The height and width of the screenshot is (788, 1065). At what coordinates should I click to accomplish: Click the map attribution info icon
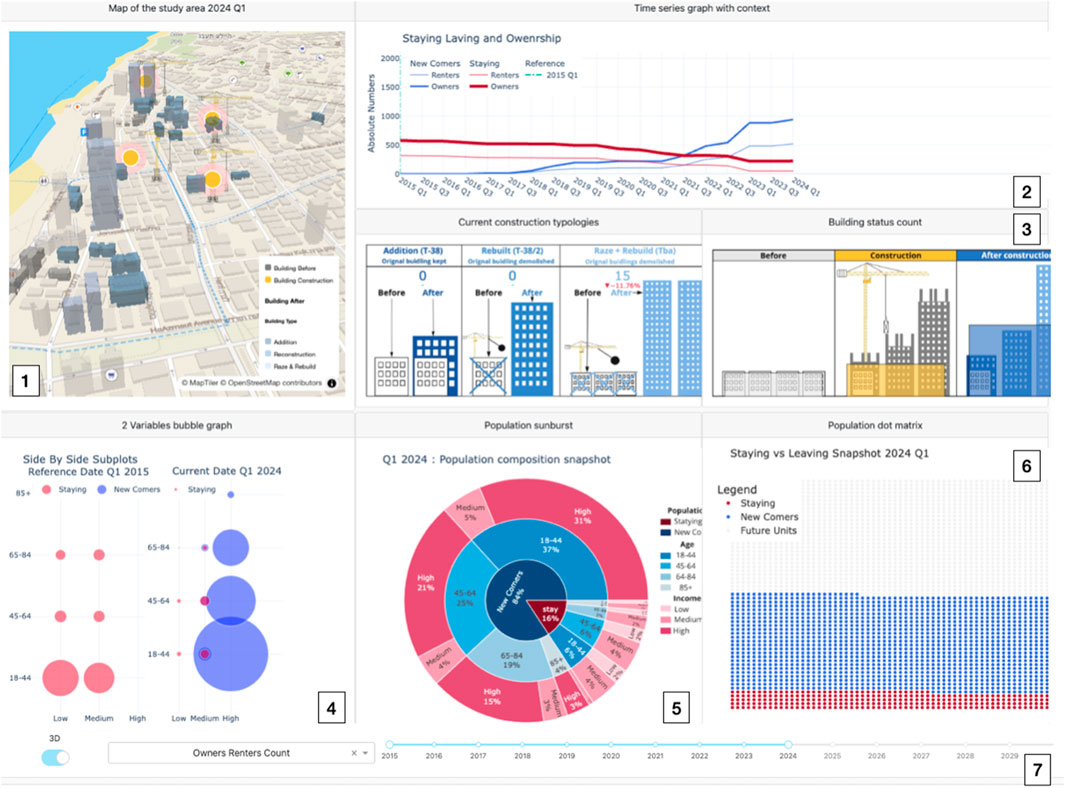tap(331, 383)
